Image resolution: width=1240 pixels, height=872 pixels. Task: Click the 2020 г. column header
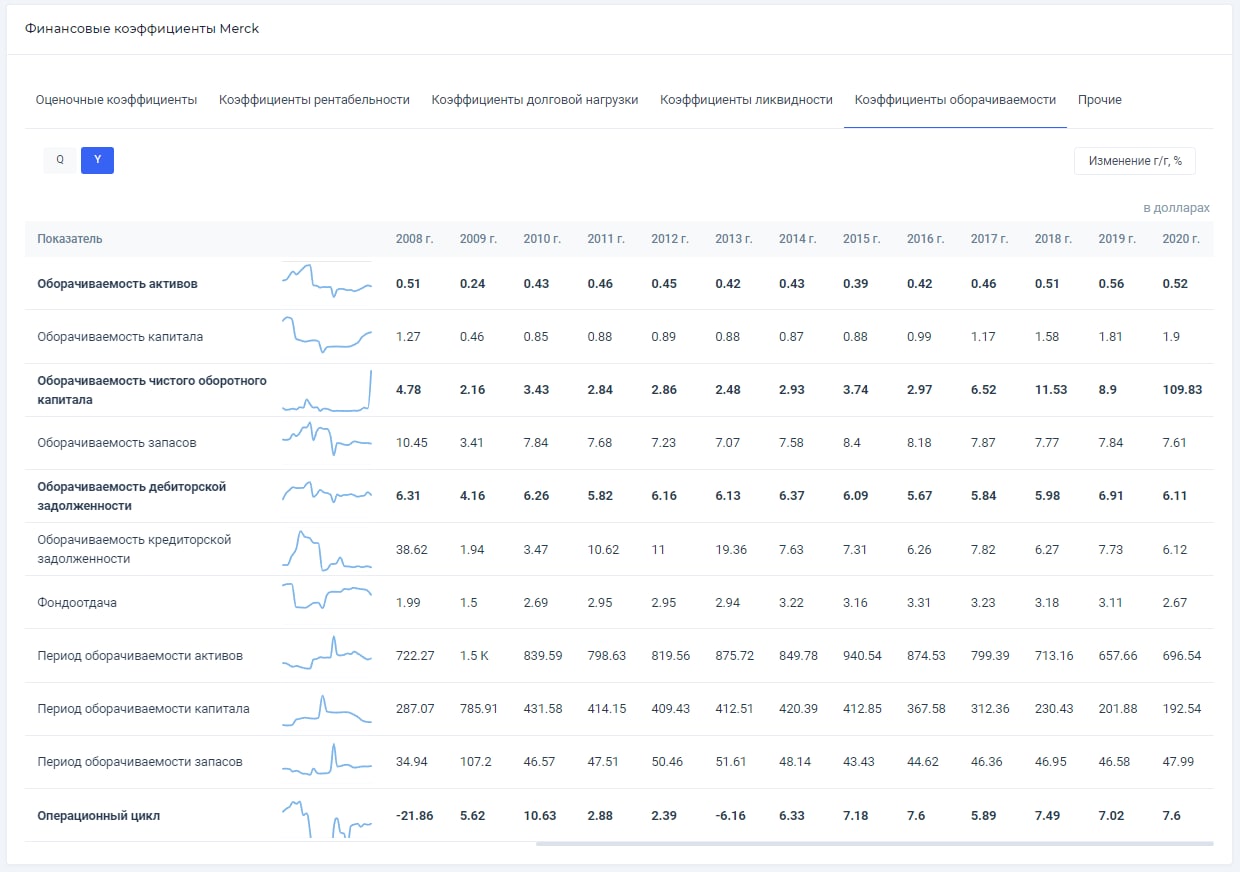pos(1182,239)
